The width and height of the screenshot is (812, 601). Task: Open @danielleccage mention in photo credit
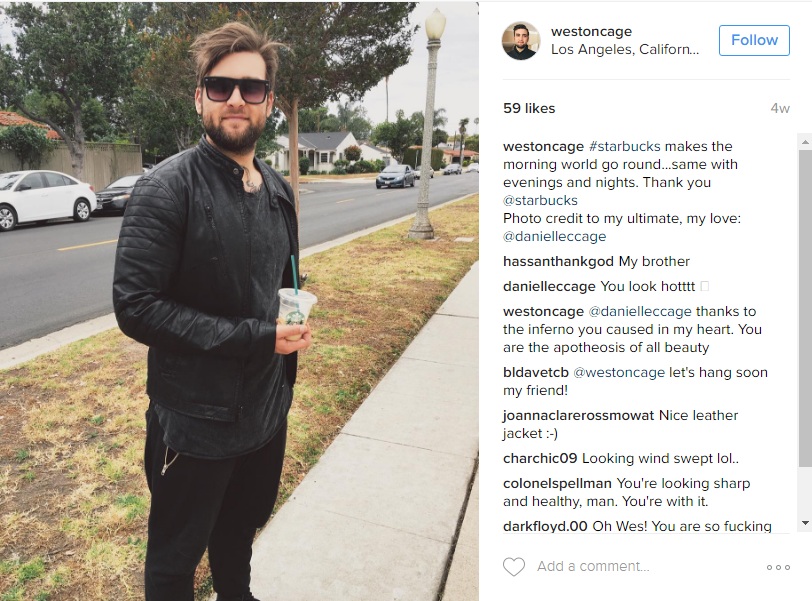554,237
